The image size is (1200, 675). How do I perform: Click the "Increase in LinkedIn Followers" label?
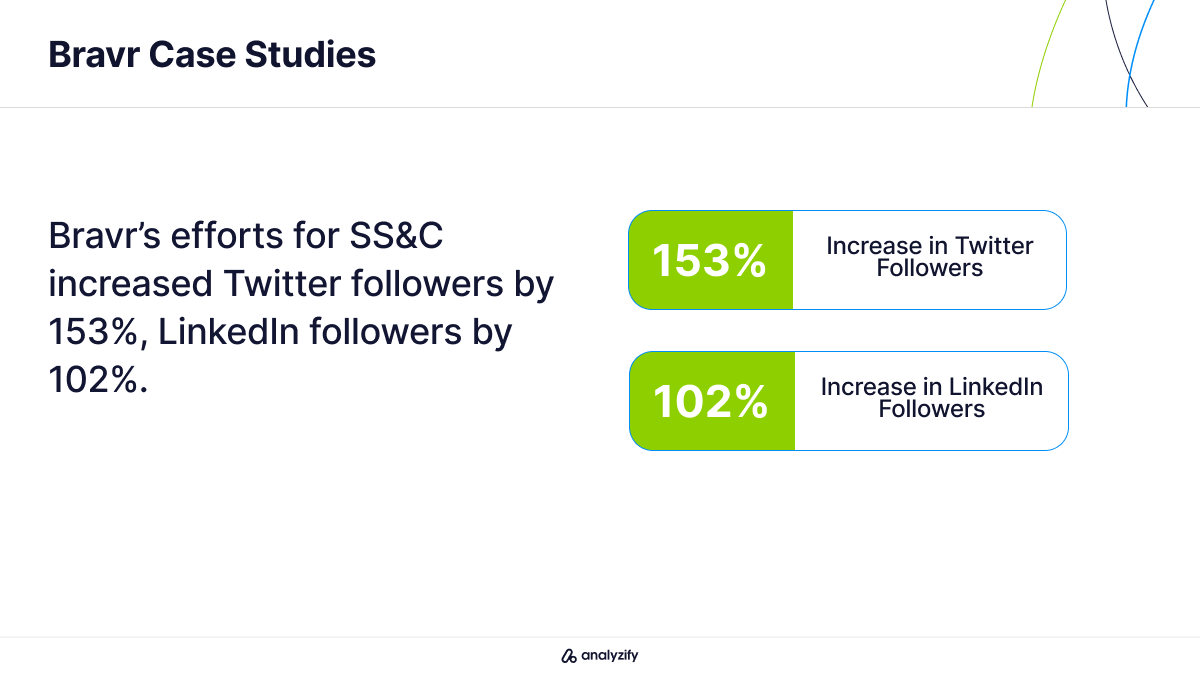[932, 398]
